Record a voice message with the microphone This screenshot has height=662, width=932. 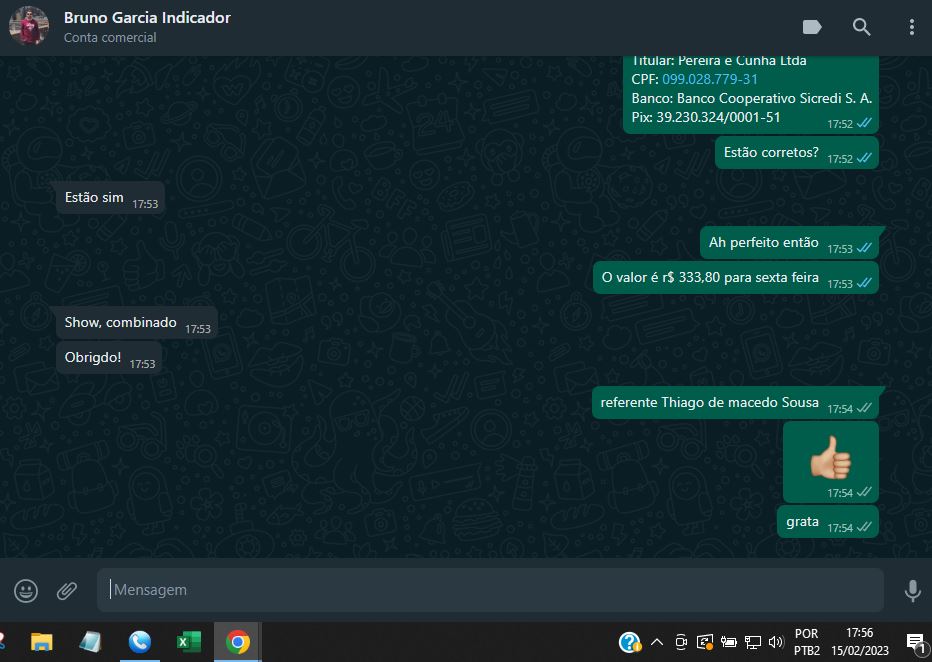[x=912, y=590]
